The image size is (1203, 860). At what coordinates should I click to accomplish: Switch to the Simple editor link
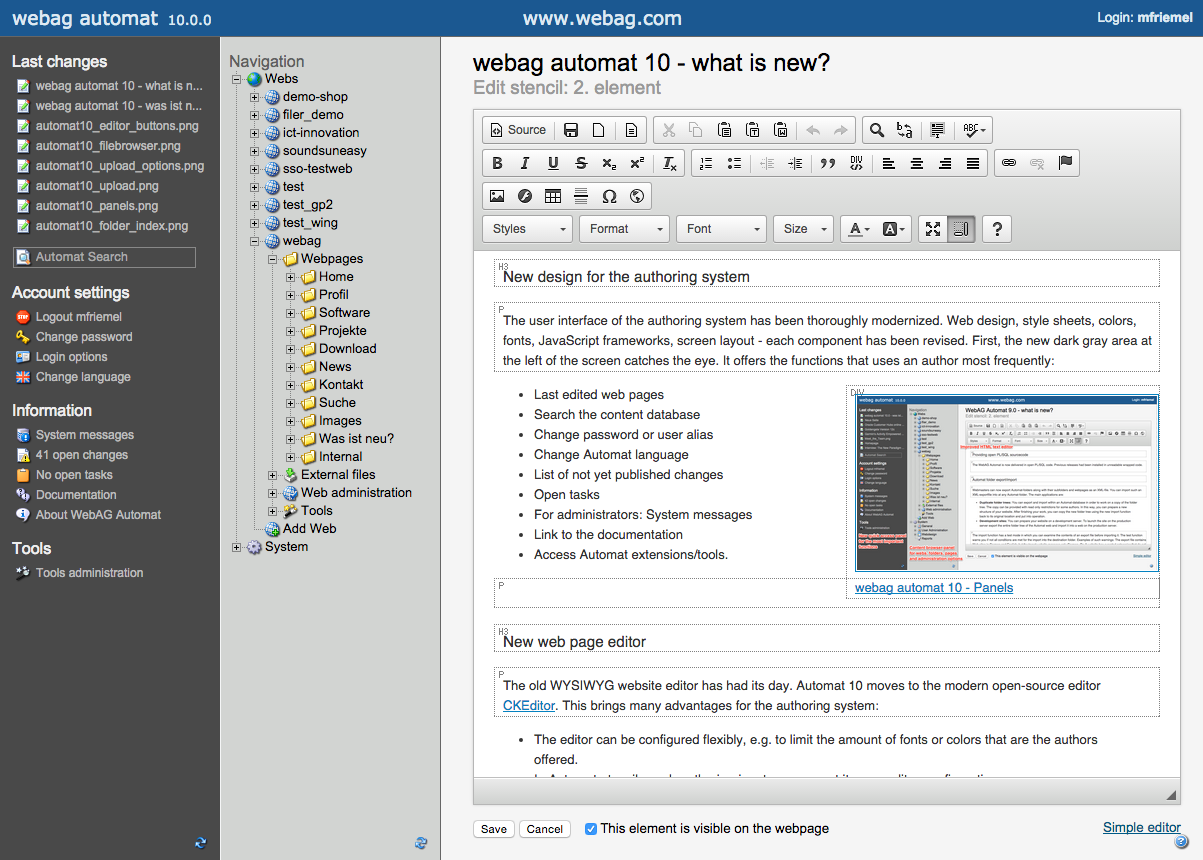[1142, 827]
